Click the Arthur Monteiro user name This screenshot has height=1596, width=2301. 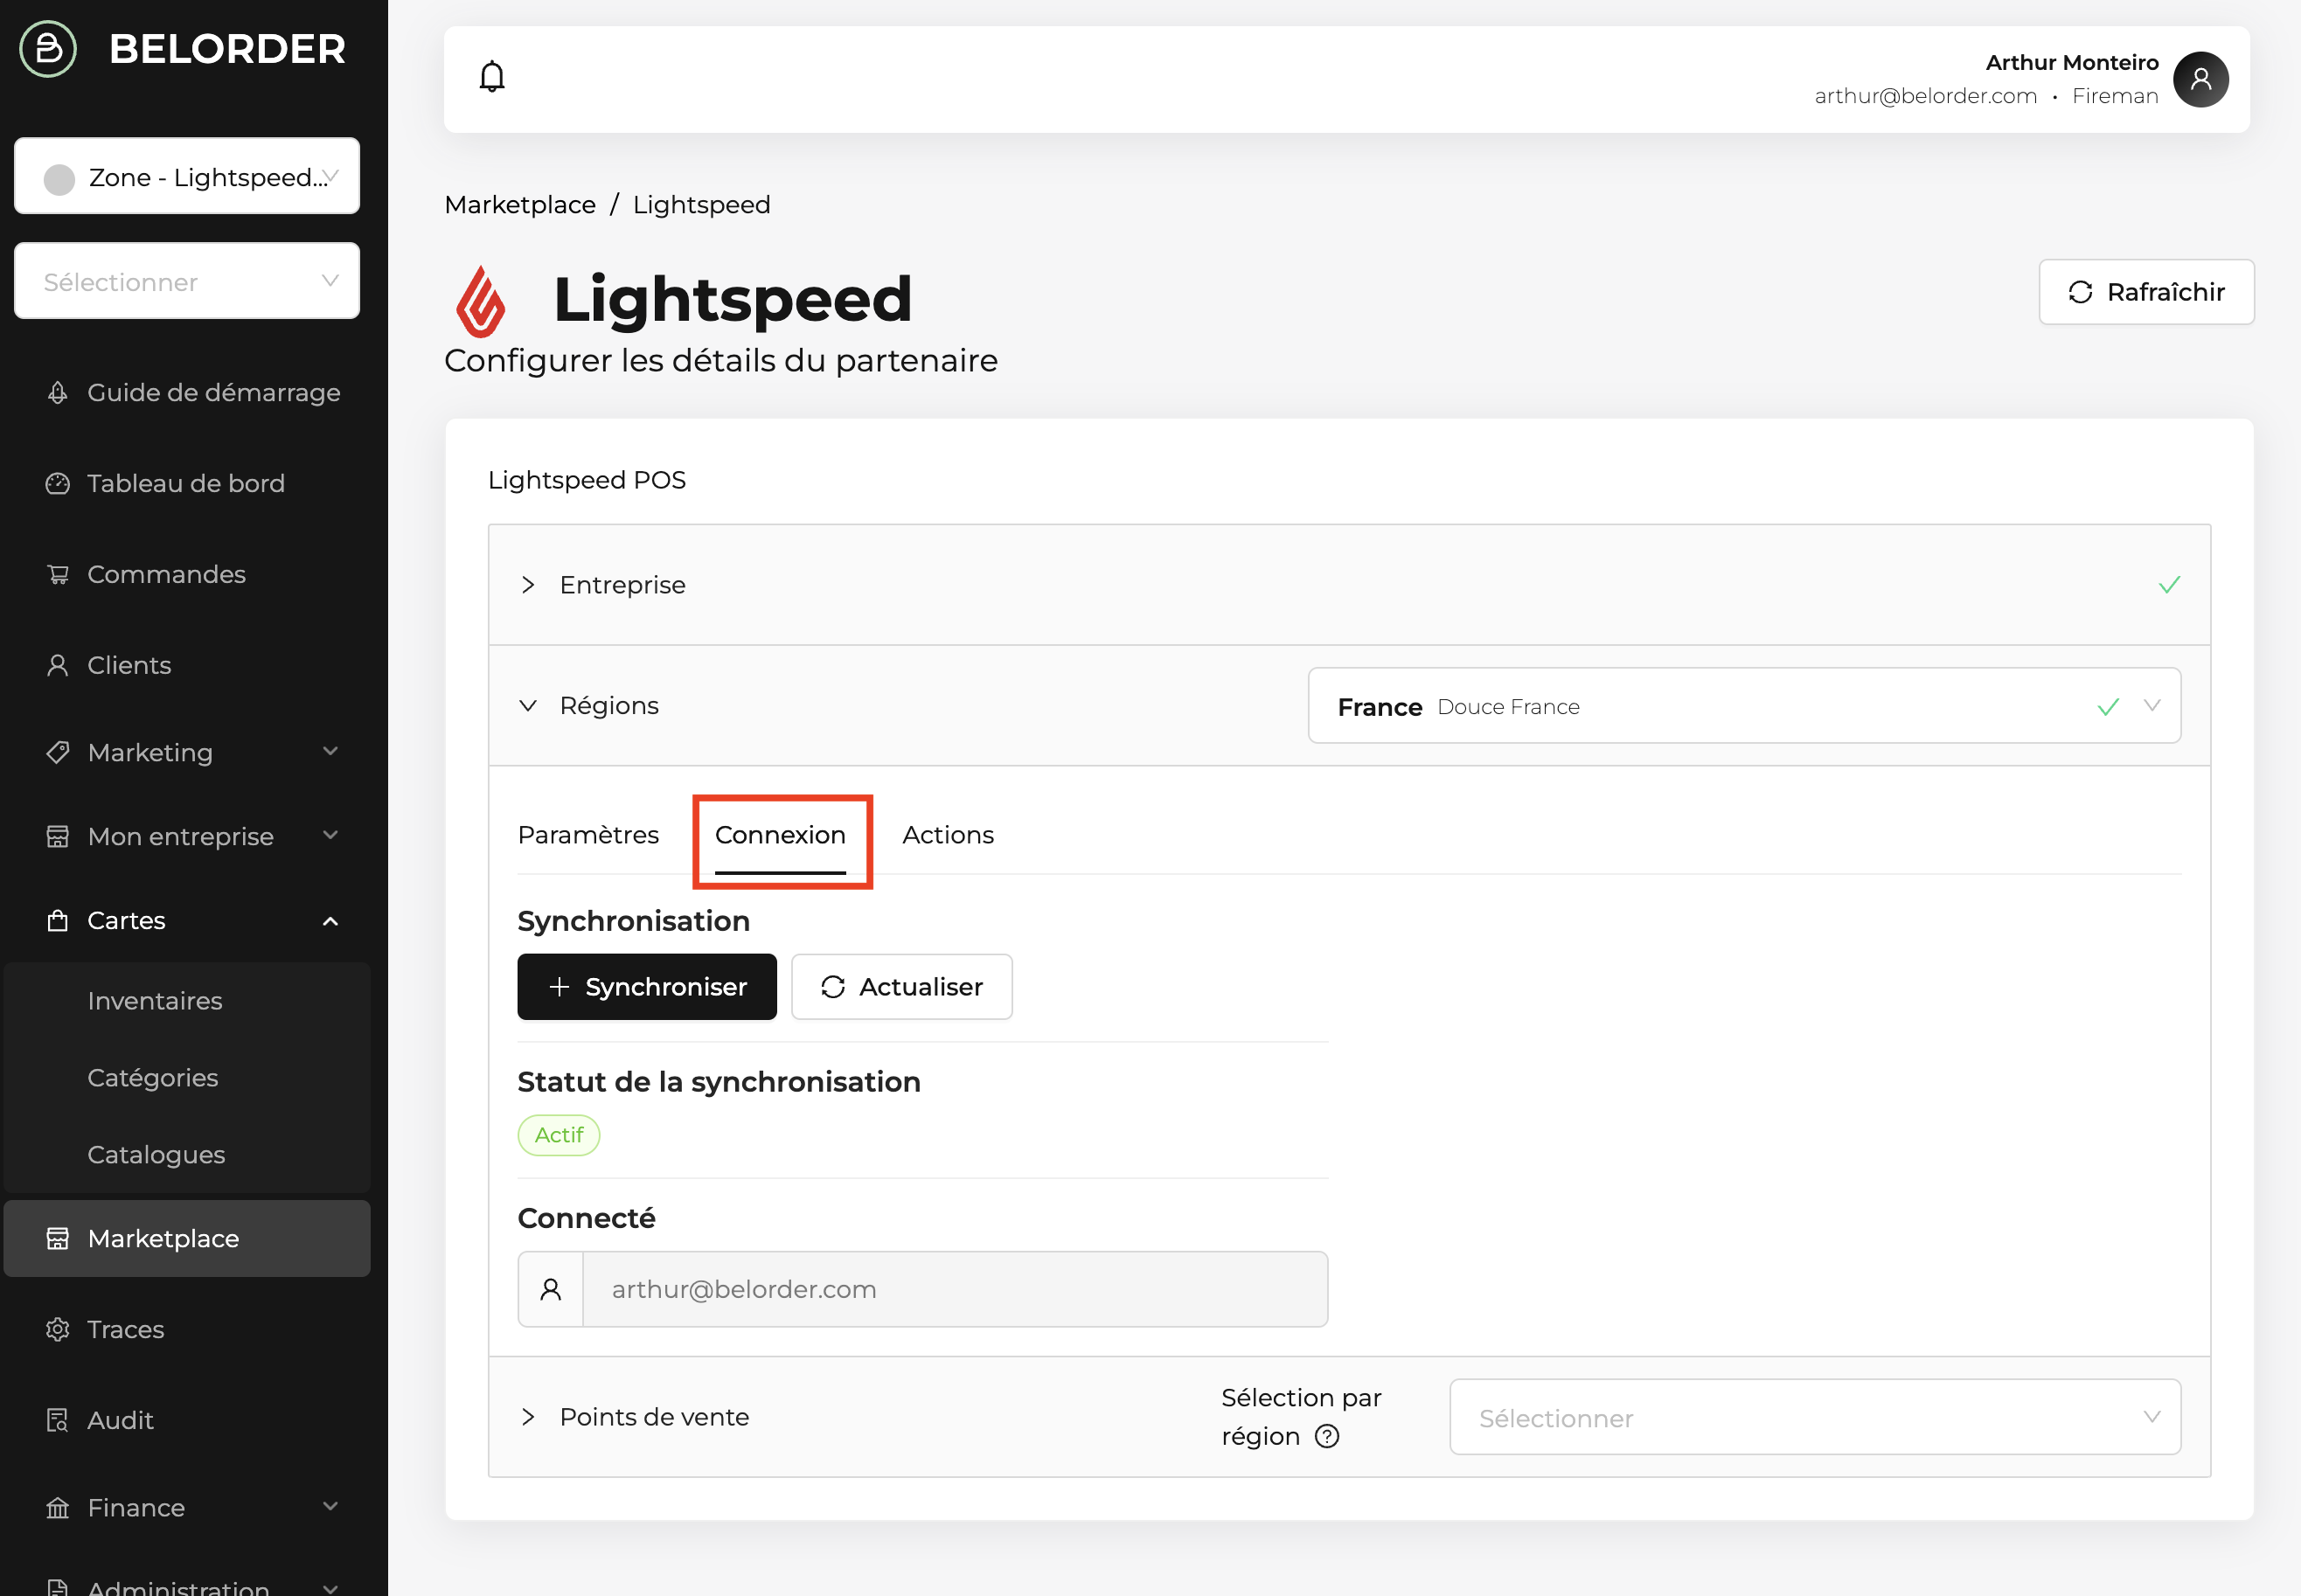[x=2072, y=63]
